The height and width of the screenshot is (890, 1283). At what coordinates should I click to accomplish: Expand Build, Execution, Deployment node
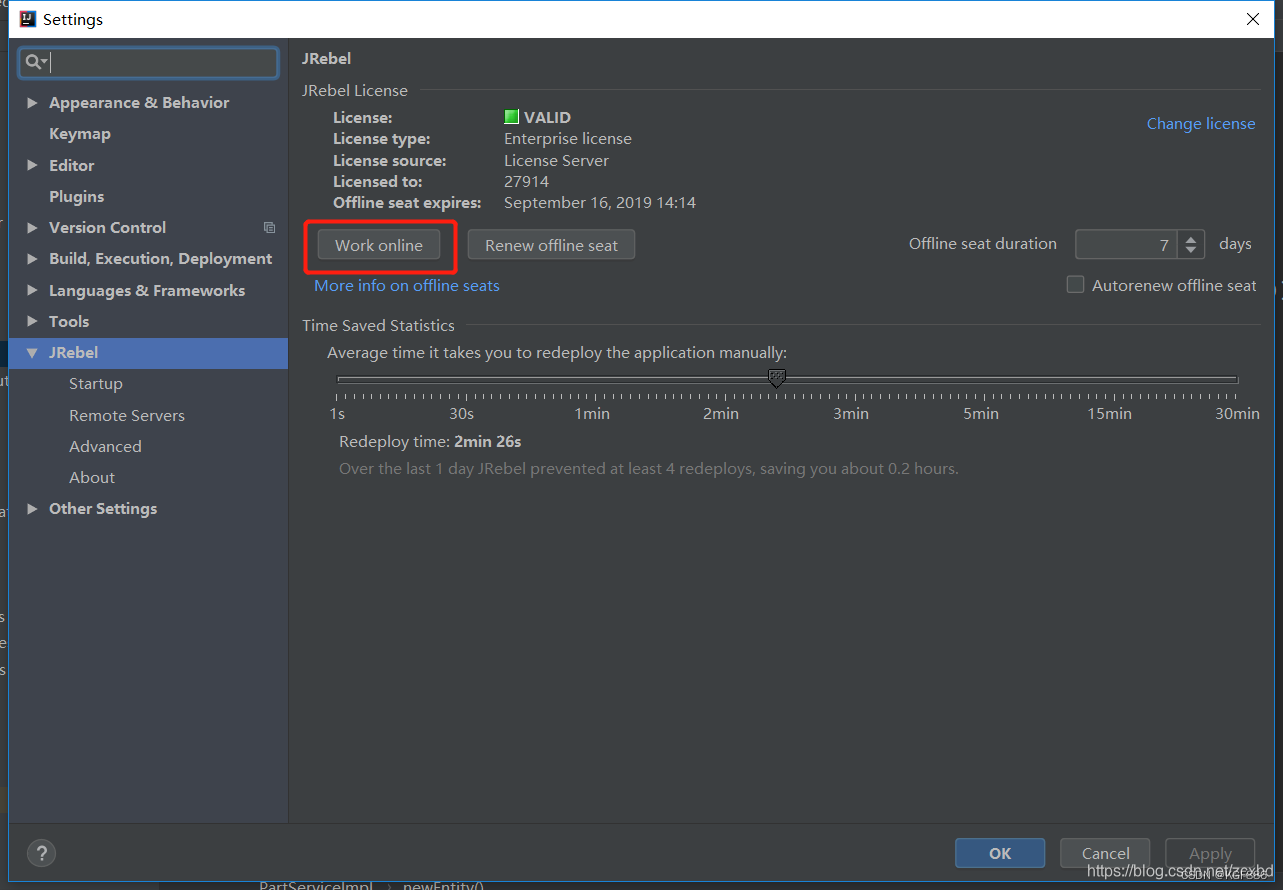click(x=33, y=259)
